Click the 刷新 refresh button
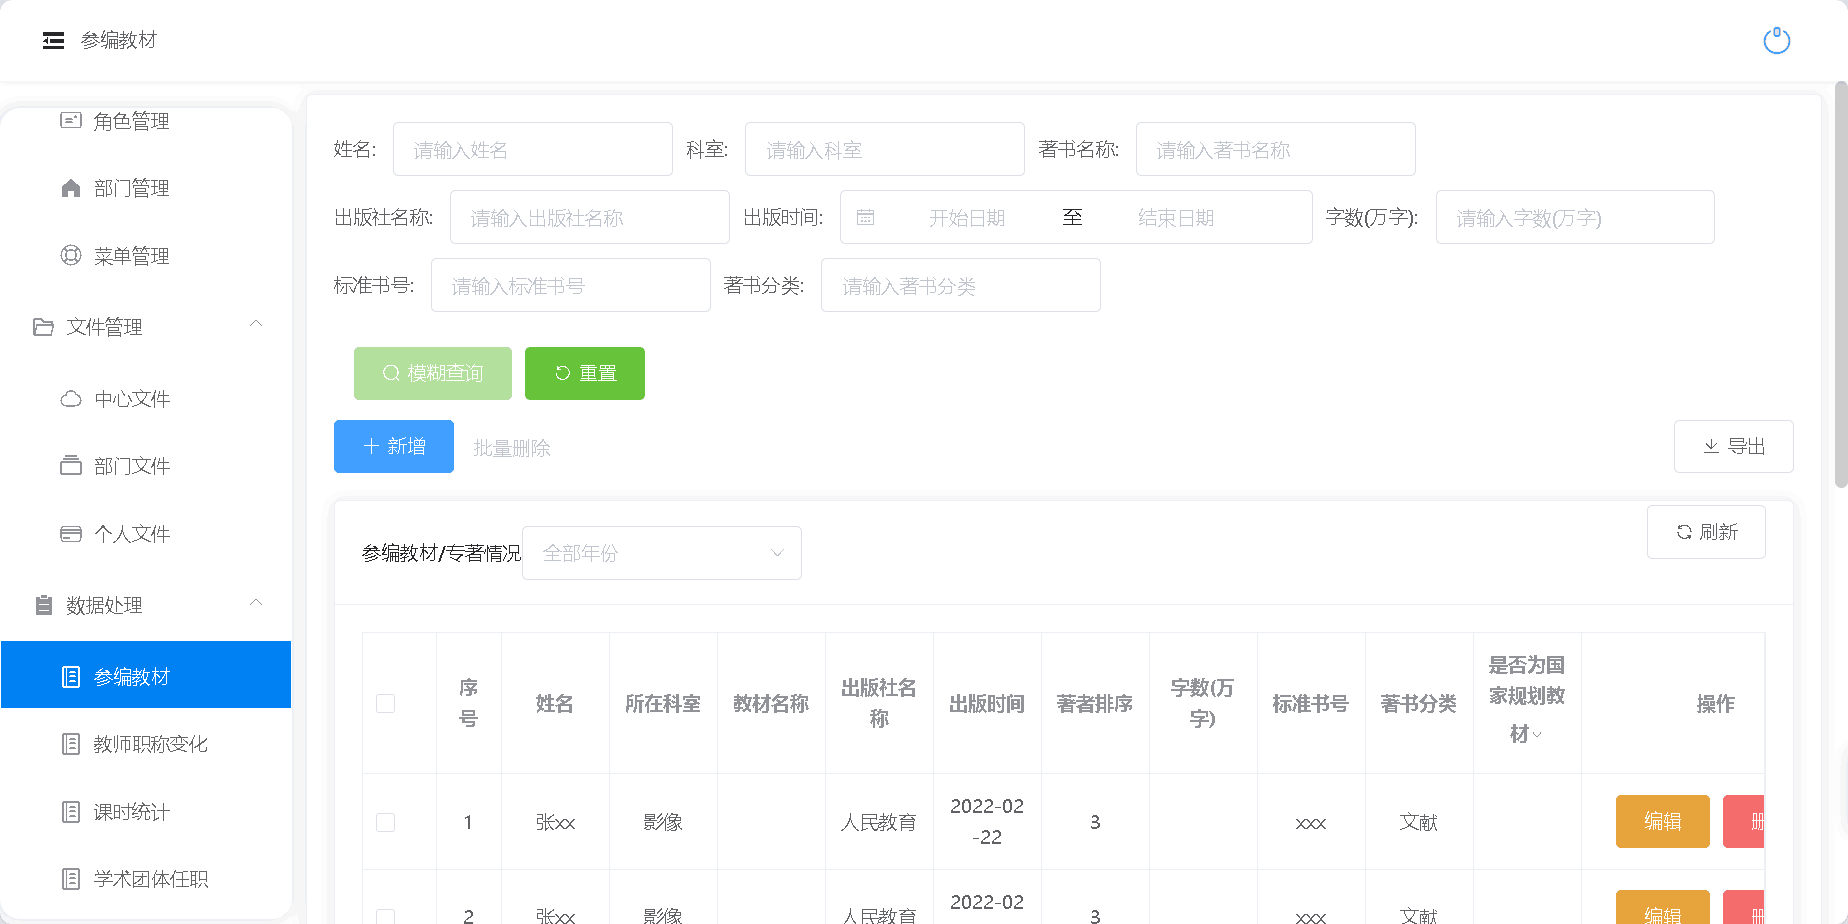 coord(1706,532)
